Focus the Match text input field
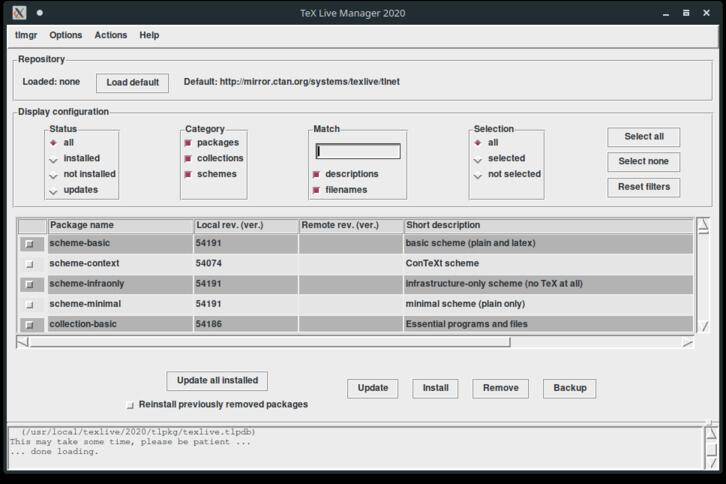726x484 pixels. (358, 151)
